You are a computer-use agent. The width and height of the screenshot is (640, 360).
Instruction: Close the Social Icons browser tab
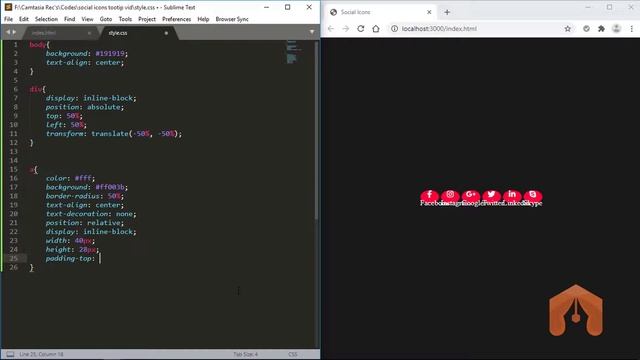[x=429, y=12]
